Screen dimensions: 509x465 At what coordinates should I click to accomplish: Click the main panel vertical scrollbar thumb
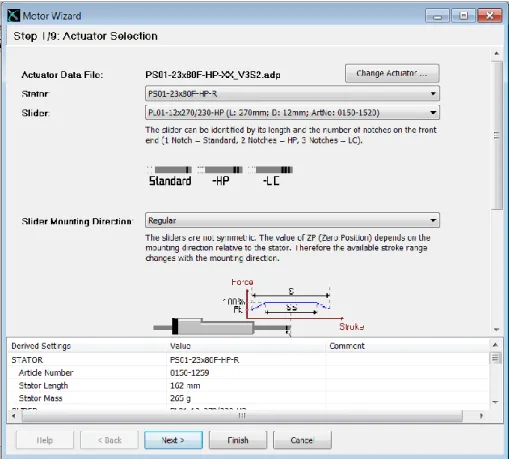497,135
